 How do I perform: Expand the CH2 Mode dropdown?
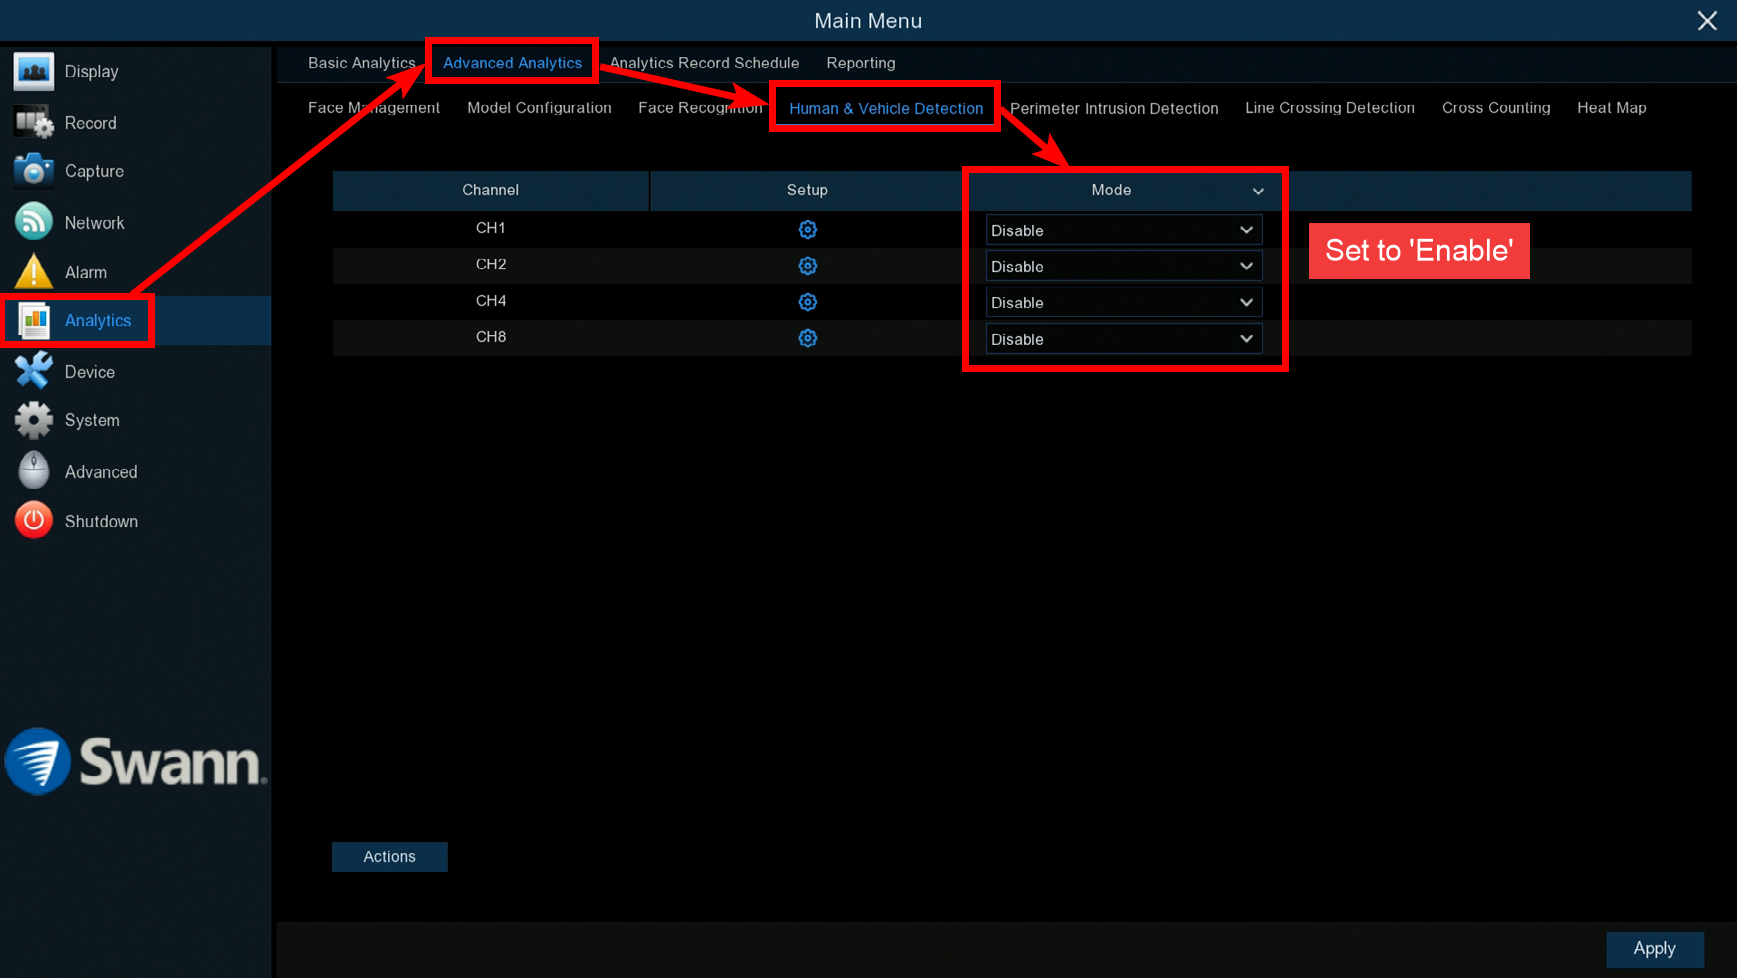tap(1123, 266)
